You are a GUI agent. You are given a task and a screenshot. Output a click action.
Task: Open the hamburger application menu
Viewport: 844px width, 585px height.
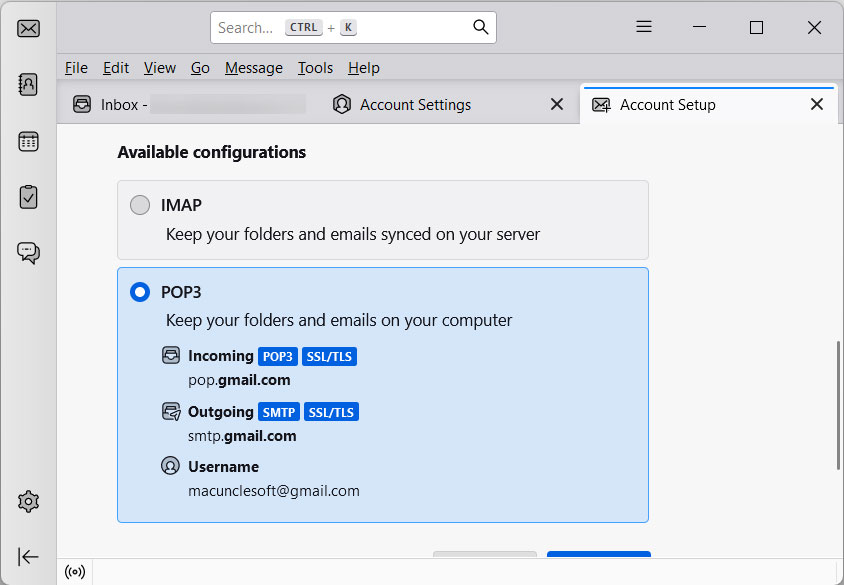tap(644, 27)
